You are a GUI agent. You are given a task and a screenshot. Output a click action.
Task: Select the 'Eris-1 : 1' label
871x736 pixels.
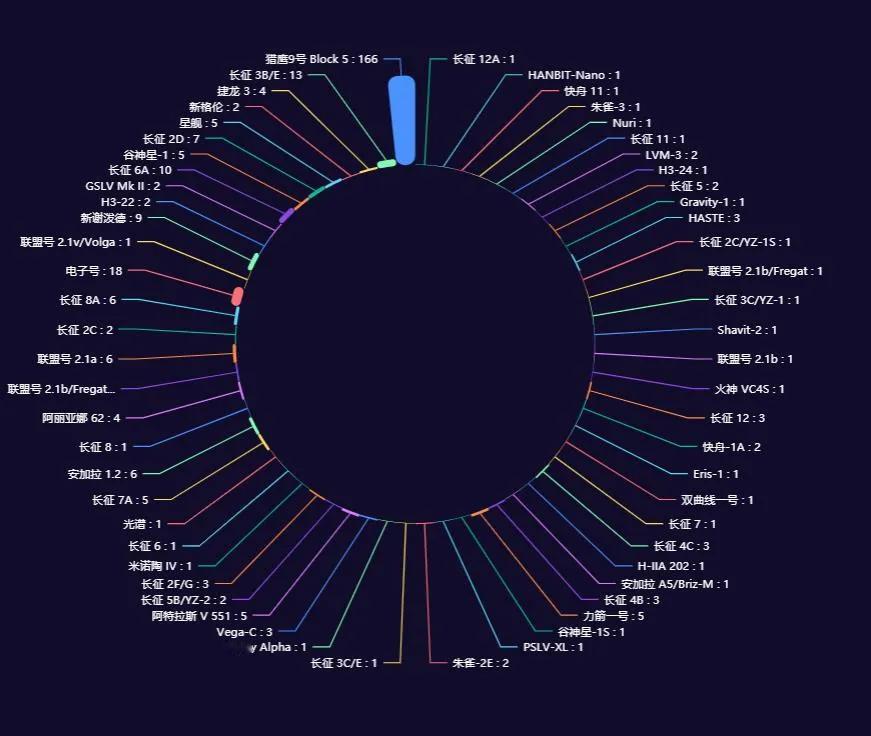point(716,474)
